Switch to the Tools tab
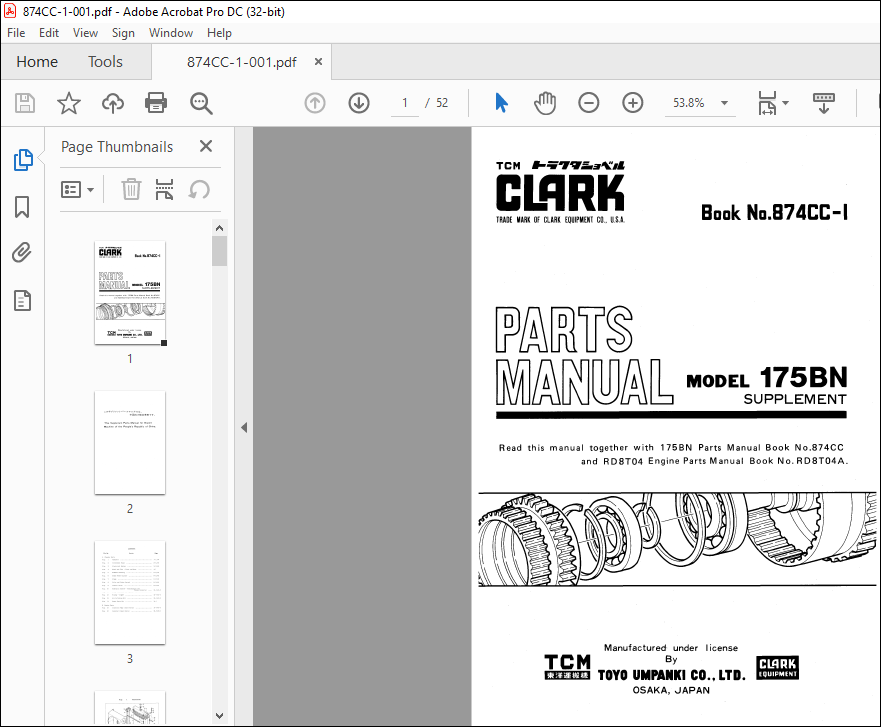The width and height of the screenshot is (881, 727). point(105,62)
